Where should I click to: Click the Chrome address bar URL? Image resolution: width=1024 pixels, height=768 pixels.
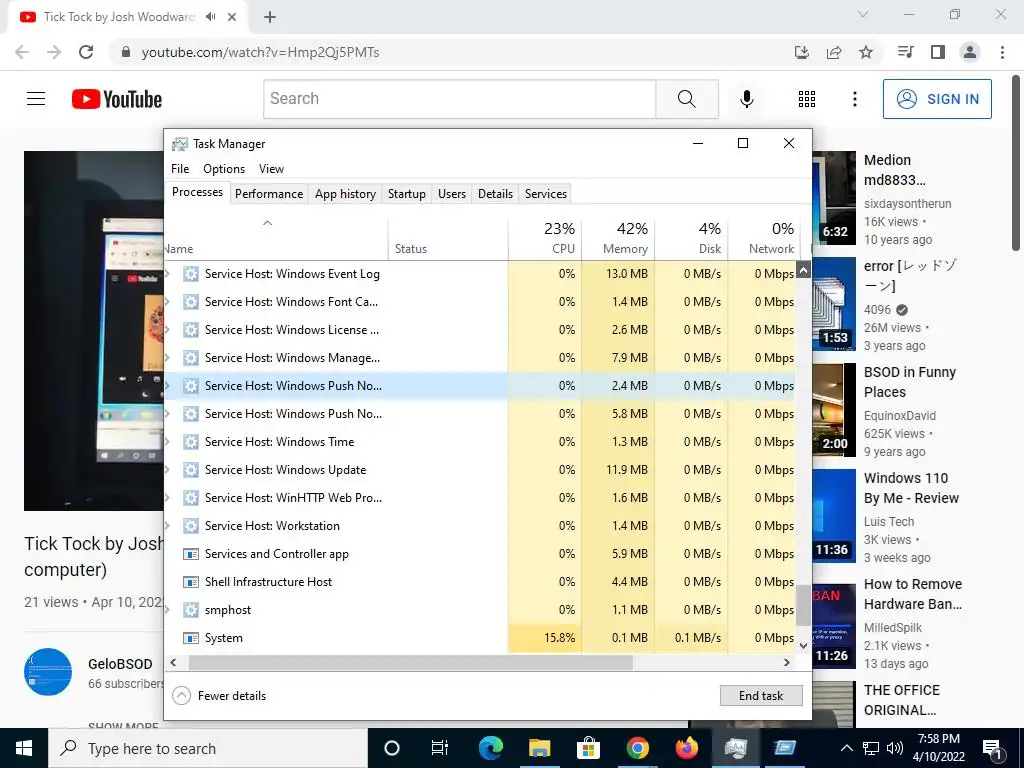(x=261, y=52)
